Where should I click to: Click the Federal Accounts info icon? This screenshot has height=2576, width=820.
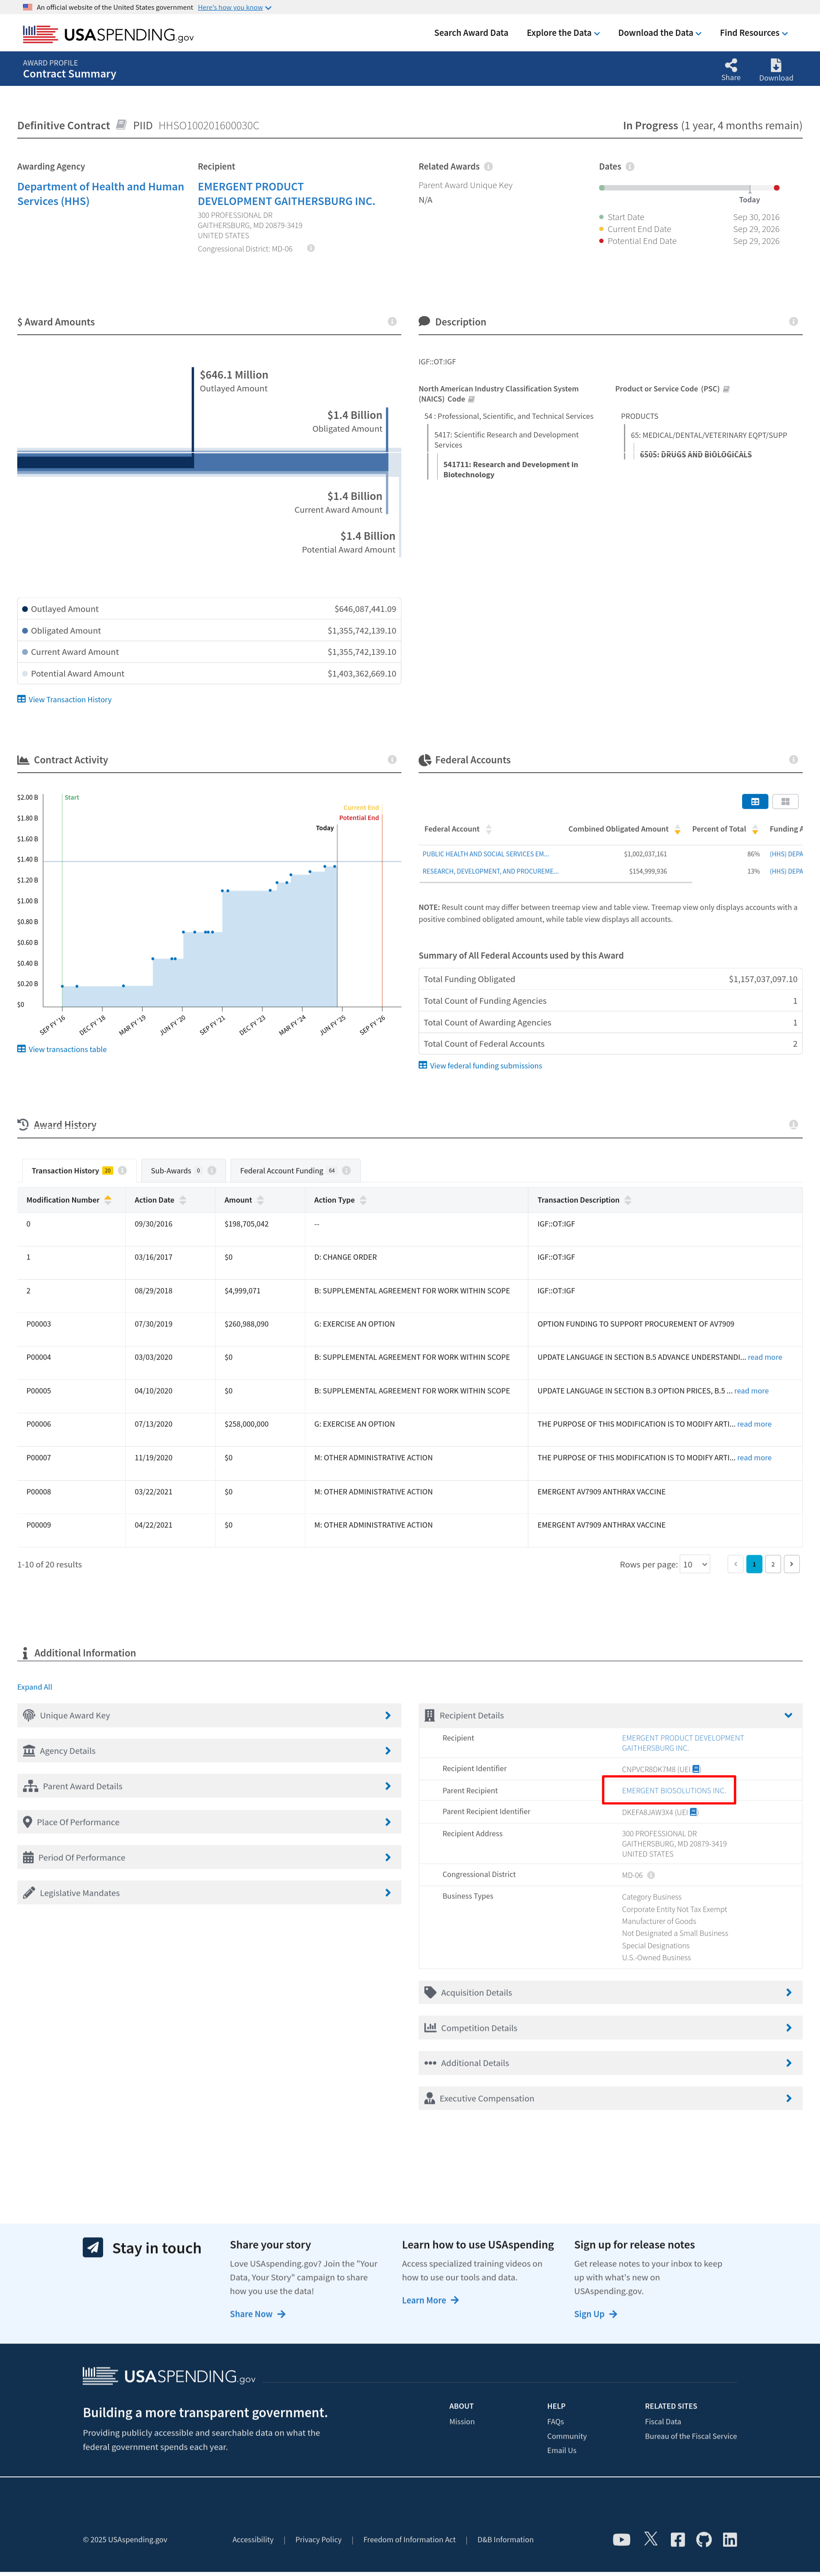793,760
